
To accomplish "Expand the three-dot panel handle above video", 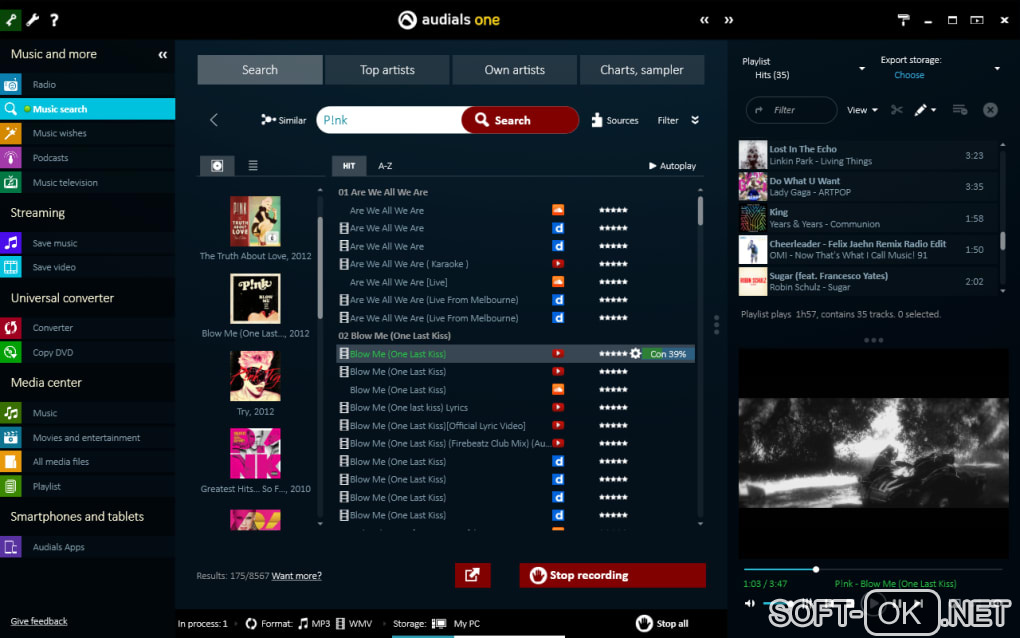I will click(x=874, y=340).
